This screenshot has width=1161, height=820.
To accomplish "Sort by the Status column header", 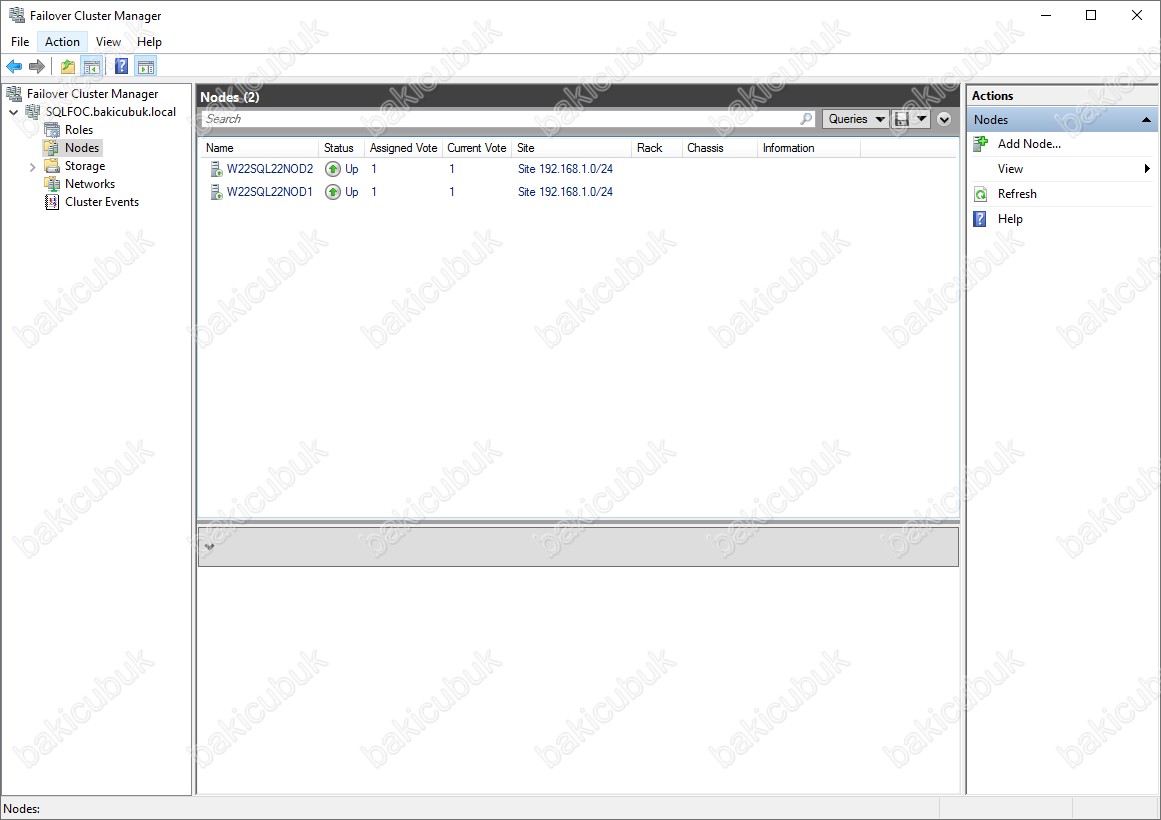I will point(341,148).
